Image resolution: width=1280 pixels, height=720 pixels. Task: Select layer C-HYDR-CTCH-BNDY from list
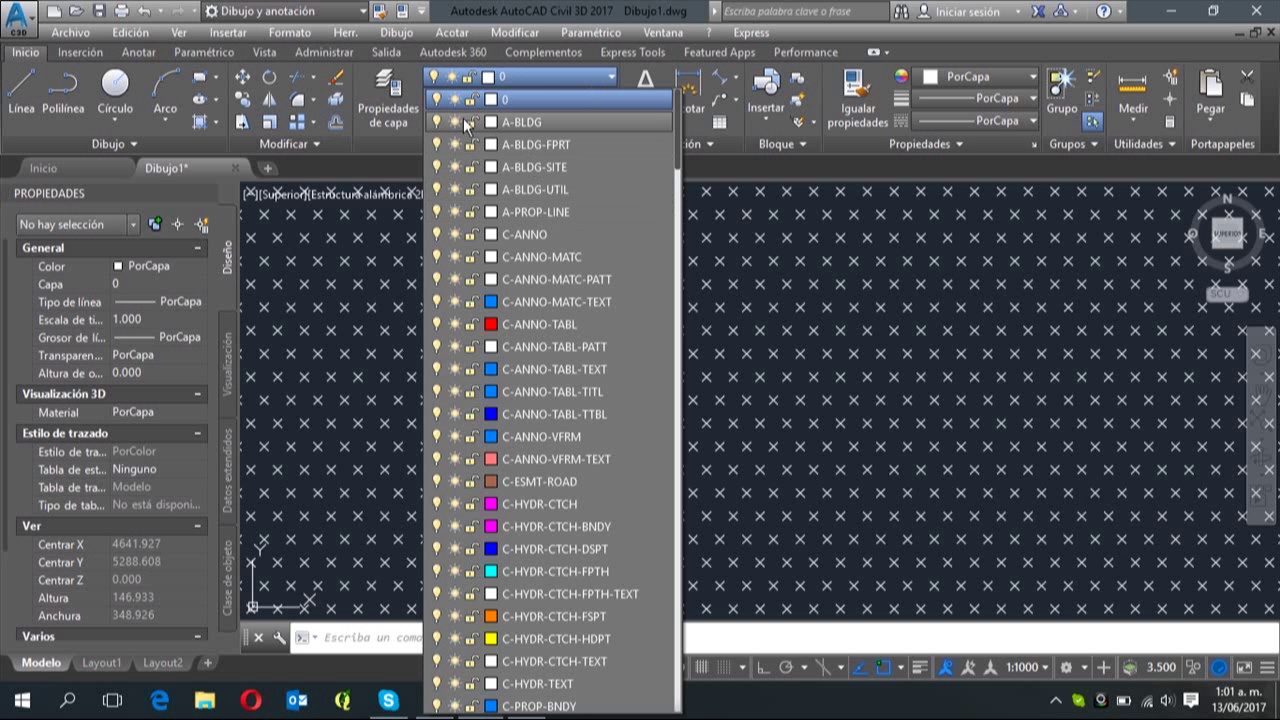(x=556, y=527)
